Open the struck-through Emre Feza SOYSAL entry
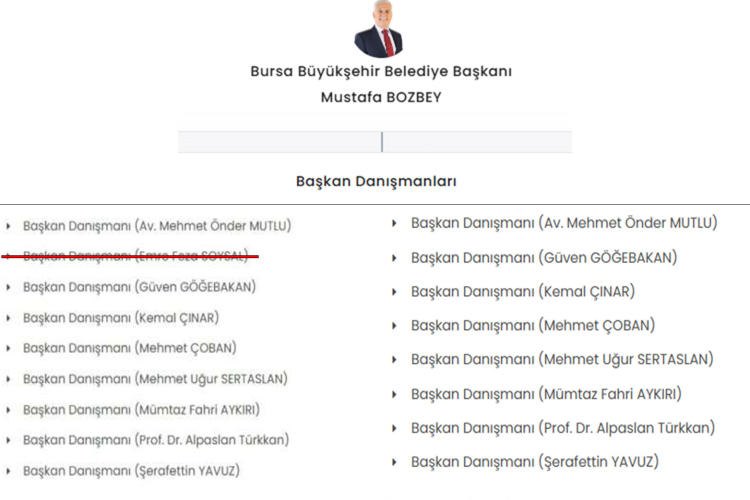 click(135, 256)
